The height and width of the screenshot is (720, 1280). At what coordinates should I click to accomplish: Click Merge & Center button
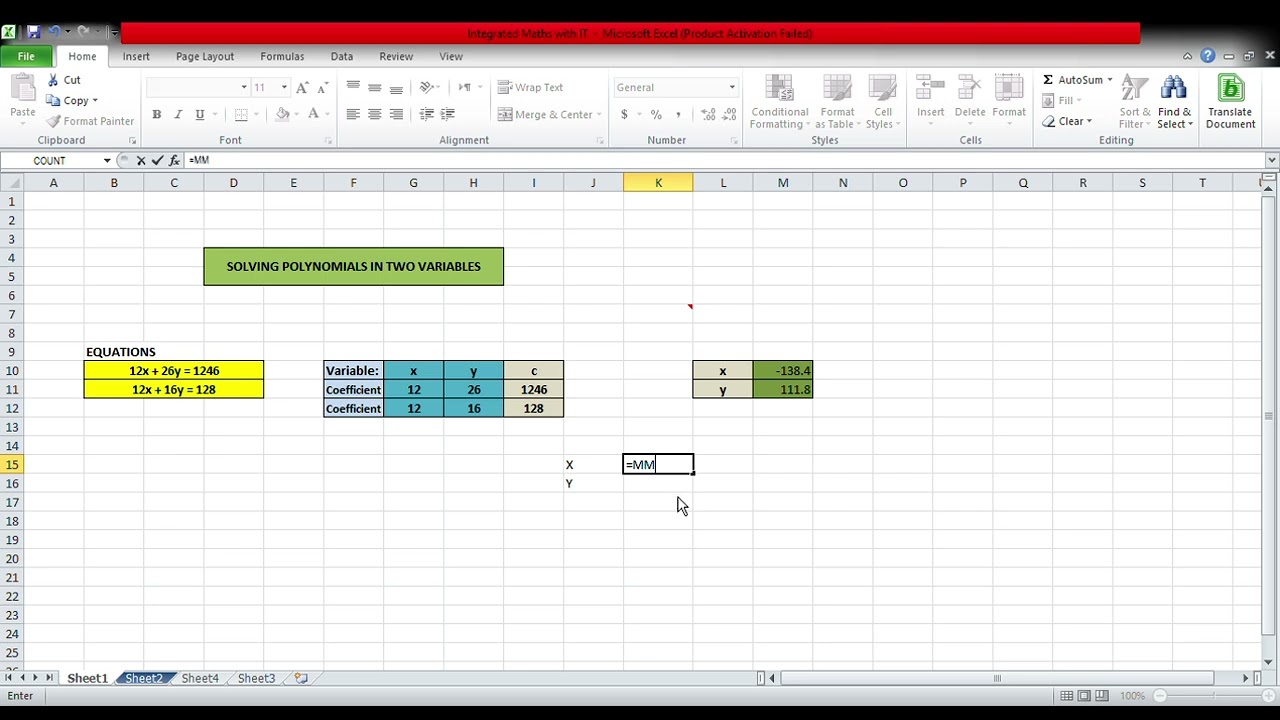(x=545, y=114)
